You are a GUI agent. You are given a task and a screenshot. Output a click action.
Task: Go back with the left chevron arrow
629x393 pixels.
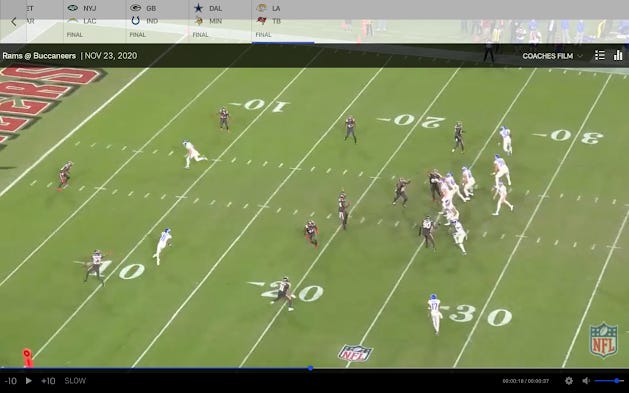14,22
